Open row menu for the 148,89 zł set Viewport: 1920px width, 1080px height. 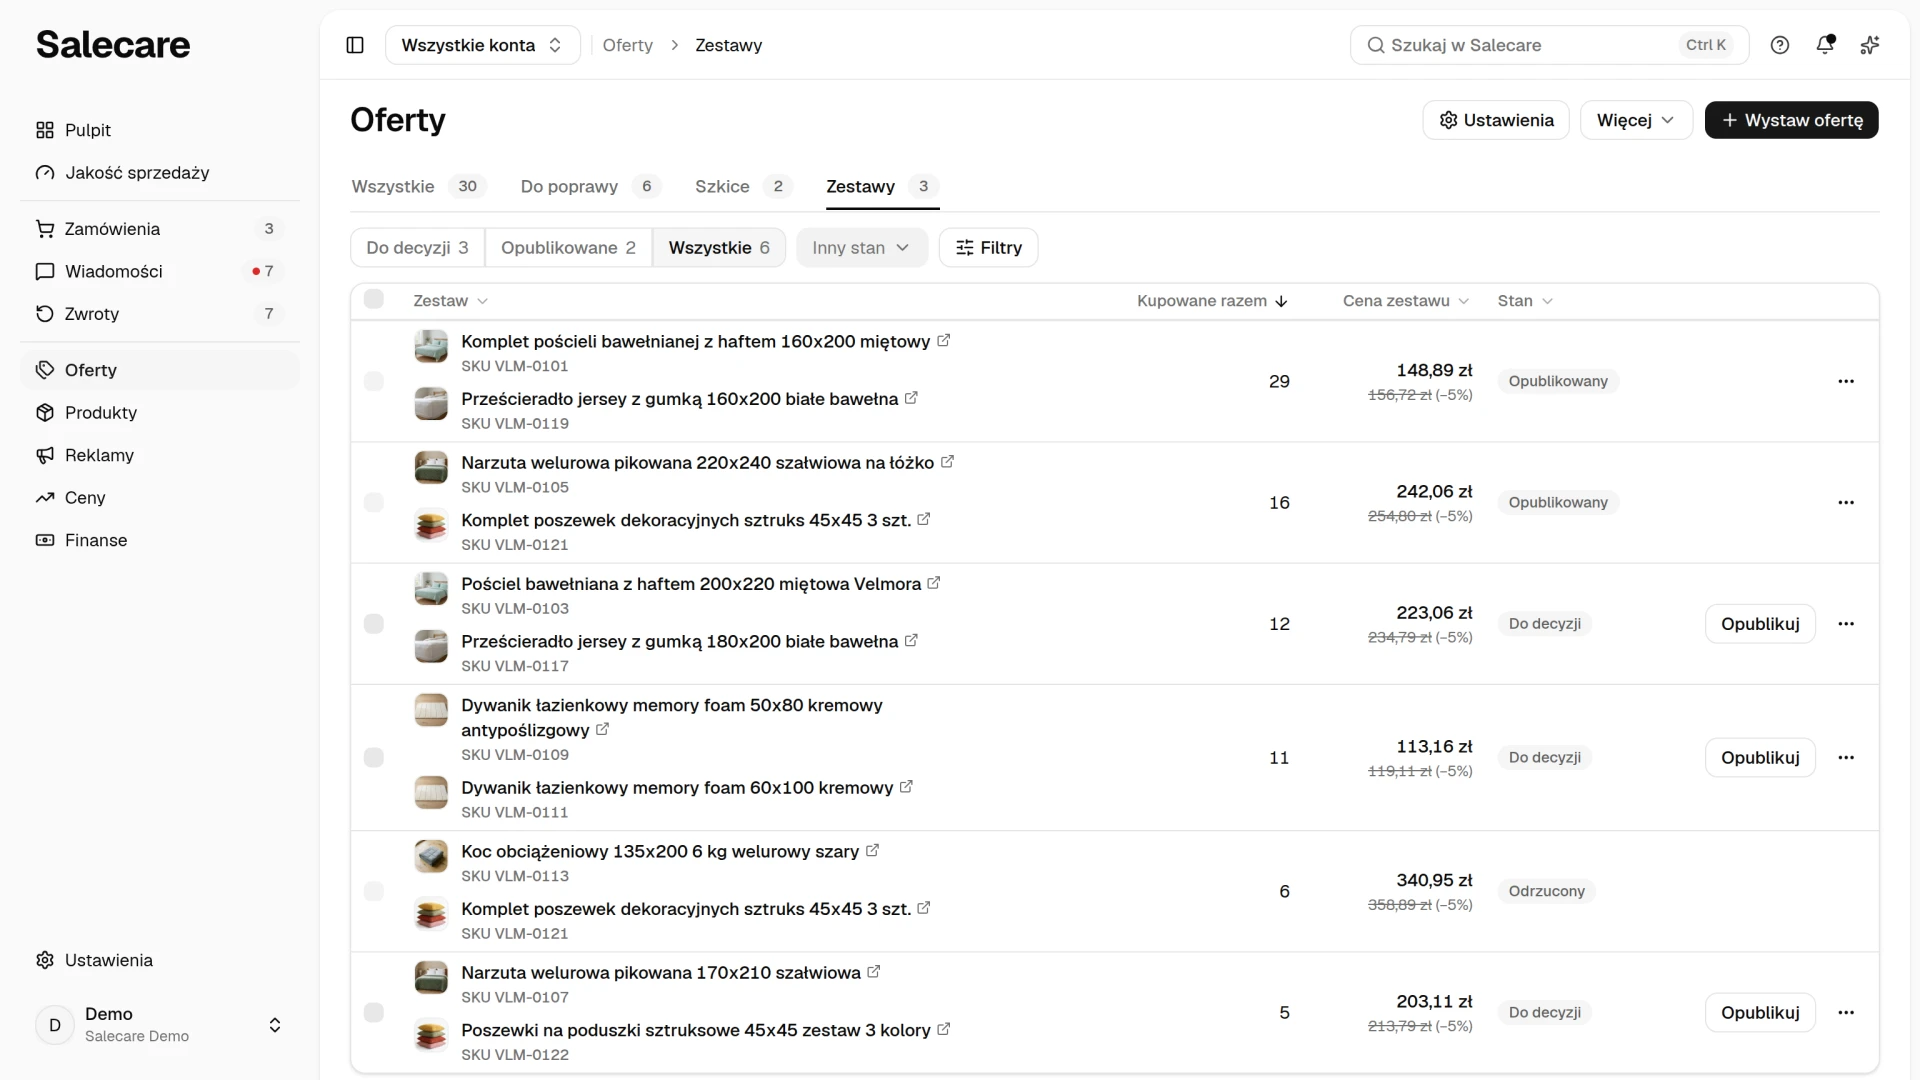(x=1846, y=381)
